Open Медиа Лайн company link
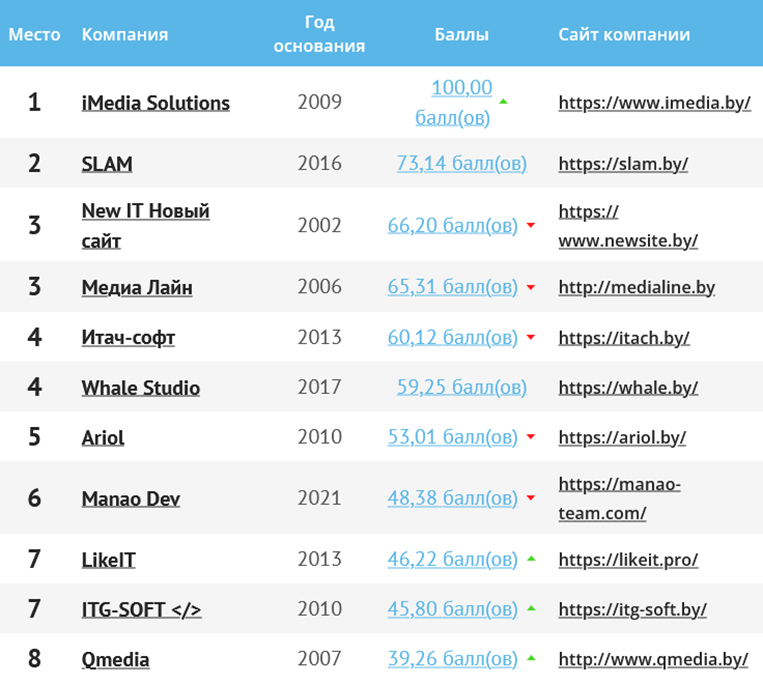Screen dimensions: 763x684 point(137,288)
